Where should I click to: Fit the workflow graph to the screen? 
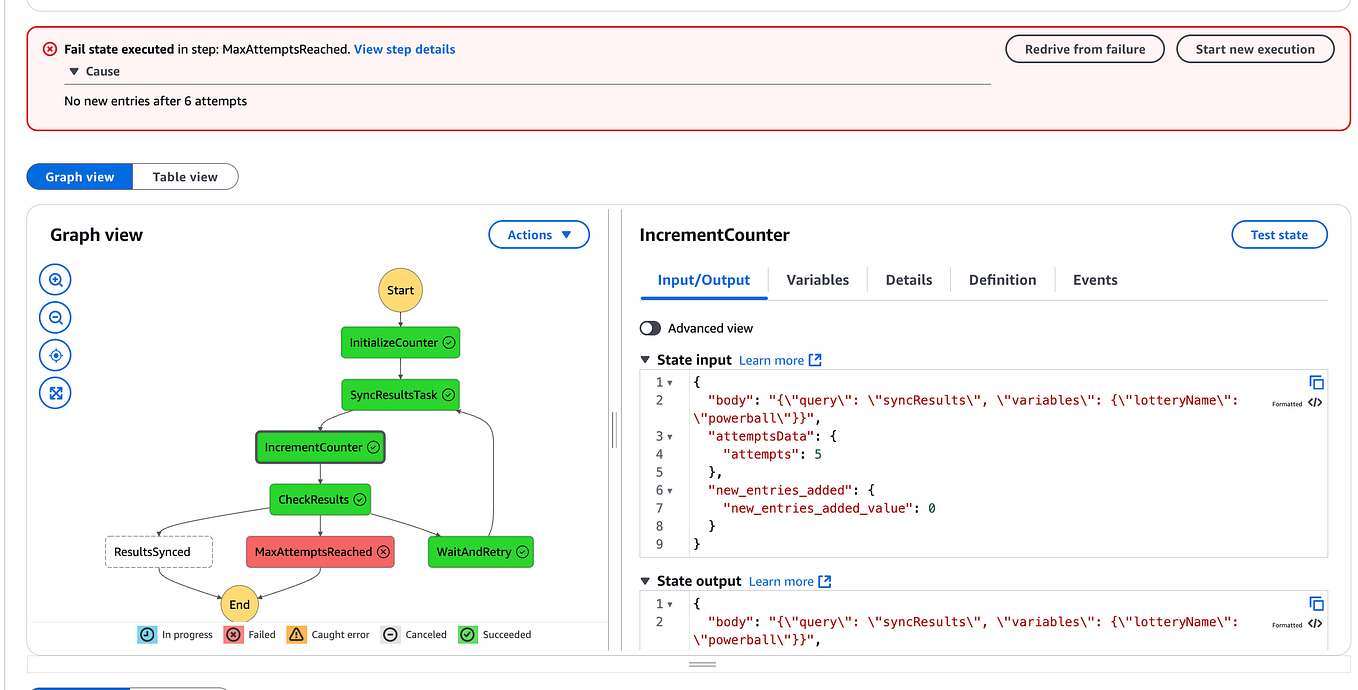coord(55,392)
